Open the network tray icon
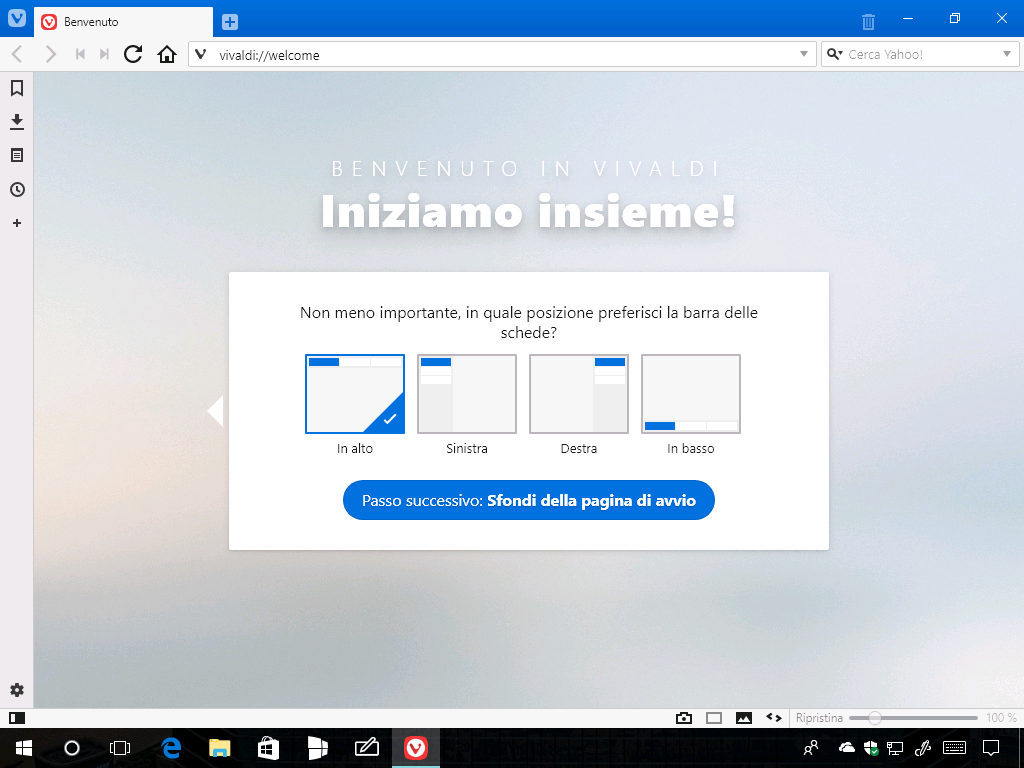 click(895, 747)
